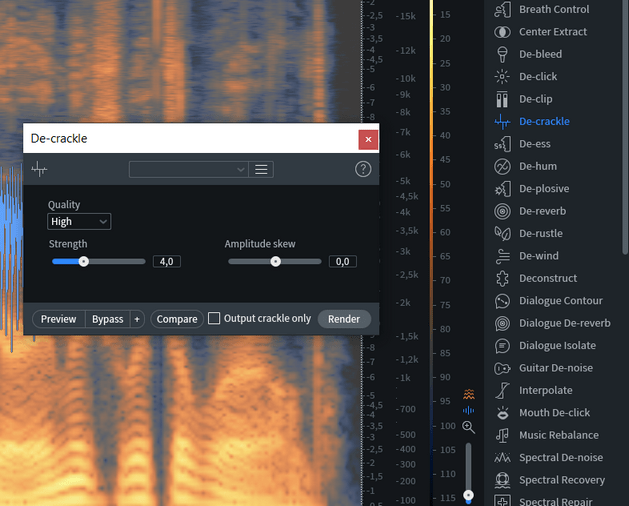Start Preview of De-crackle

[59, 319]
